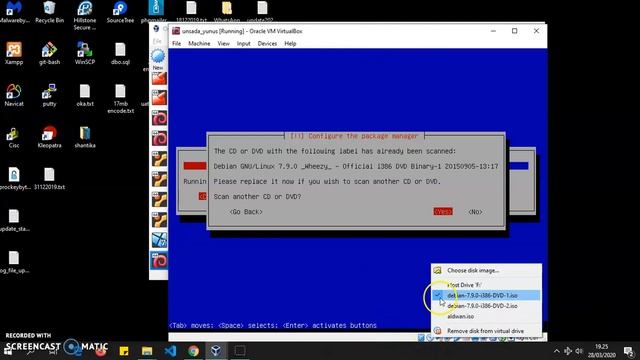Show hidden system tray icons
The image size is (640, 360).
pos(557,351)
